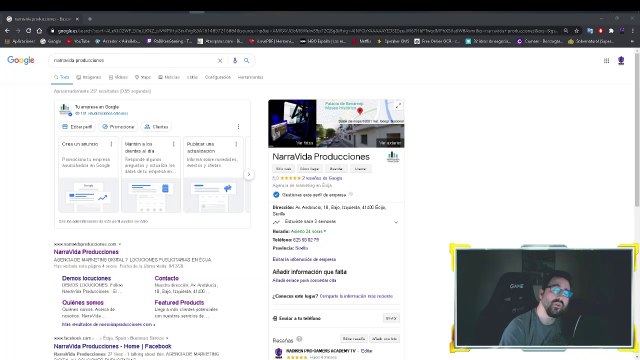This screenshot has height=360, width=640.
Task: Click the Promocionar button
Action: [x=118, y=127]
